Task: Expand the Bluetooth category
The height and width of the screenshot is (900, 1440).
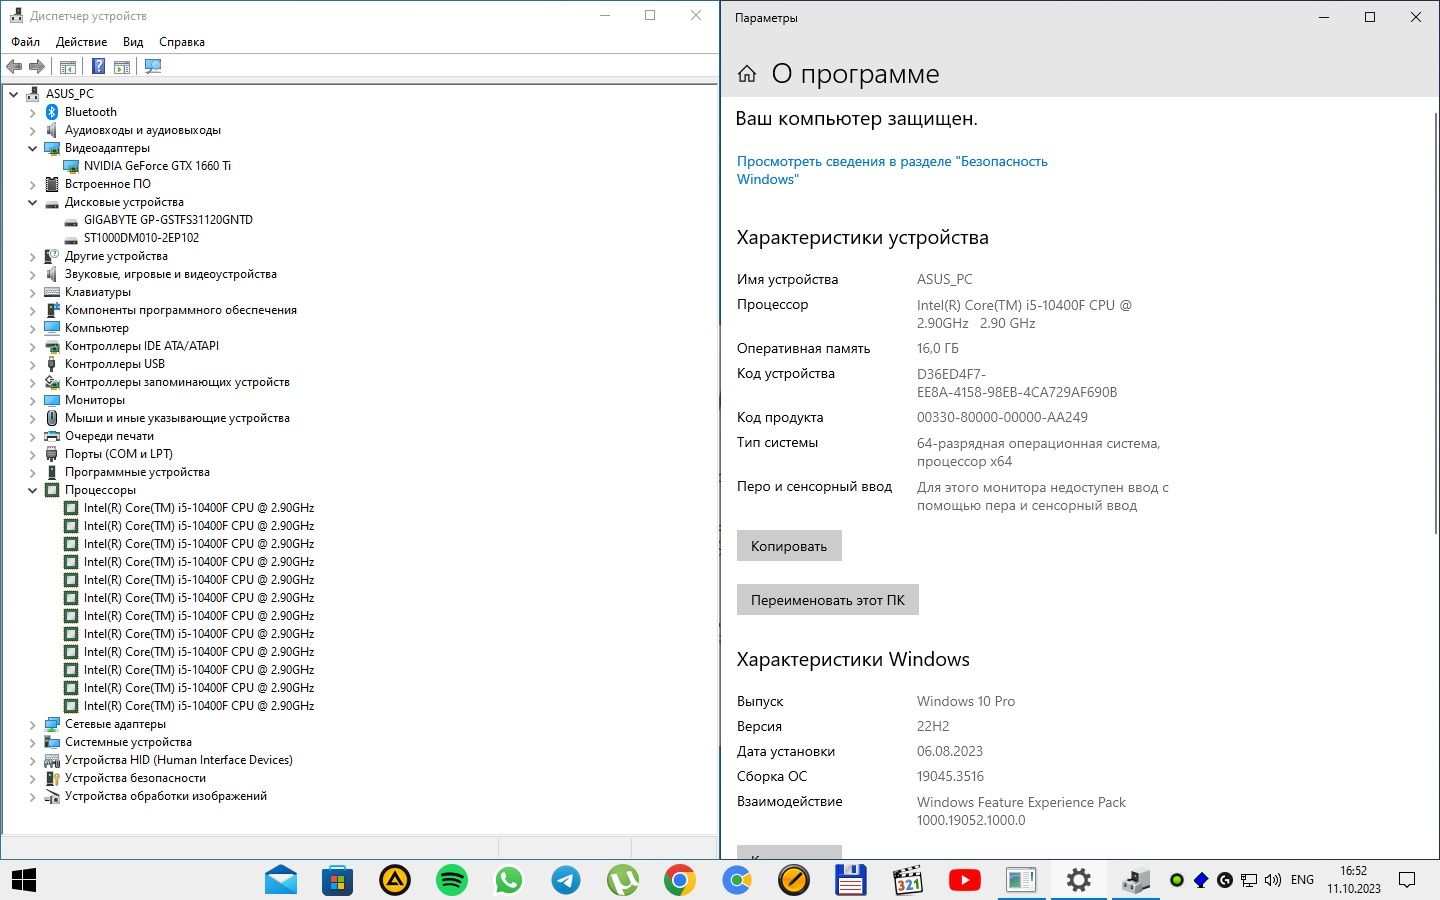Action: point(32,112)
